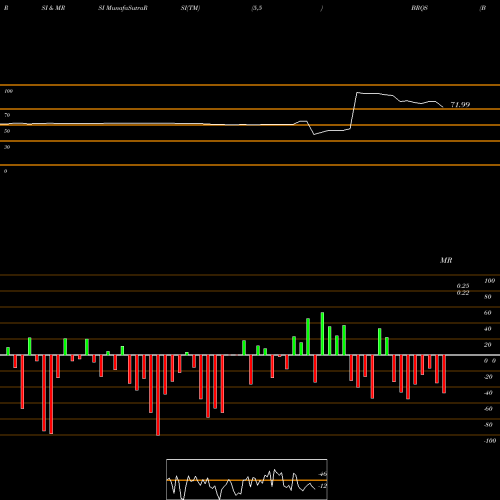Click the MR axis label -80
Image resolution: width=500 pixels, height=500 pixels.
pyautogui.click(x=488, y=425)
